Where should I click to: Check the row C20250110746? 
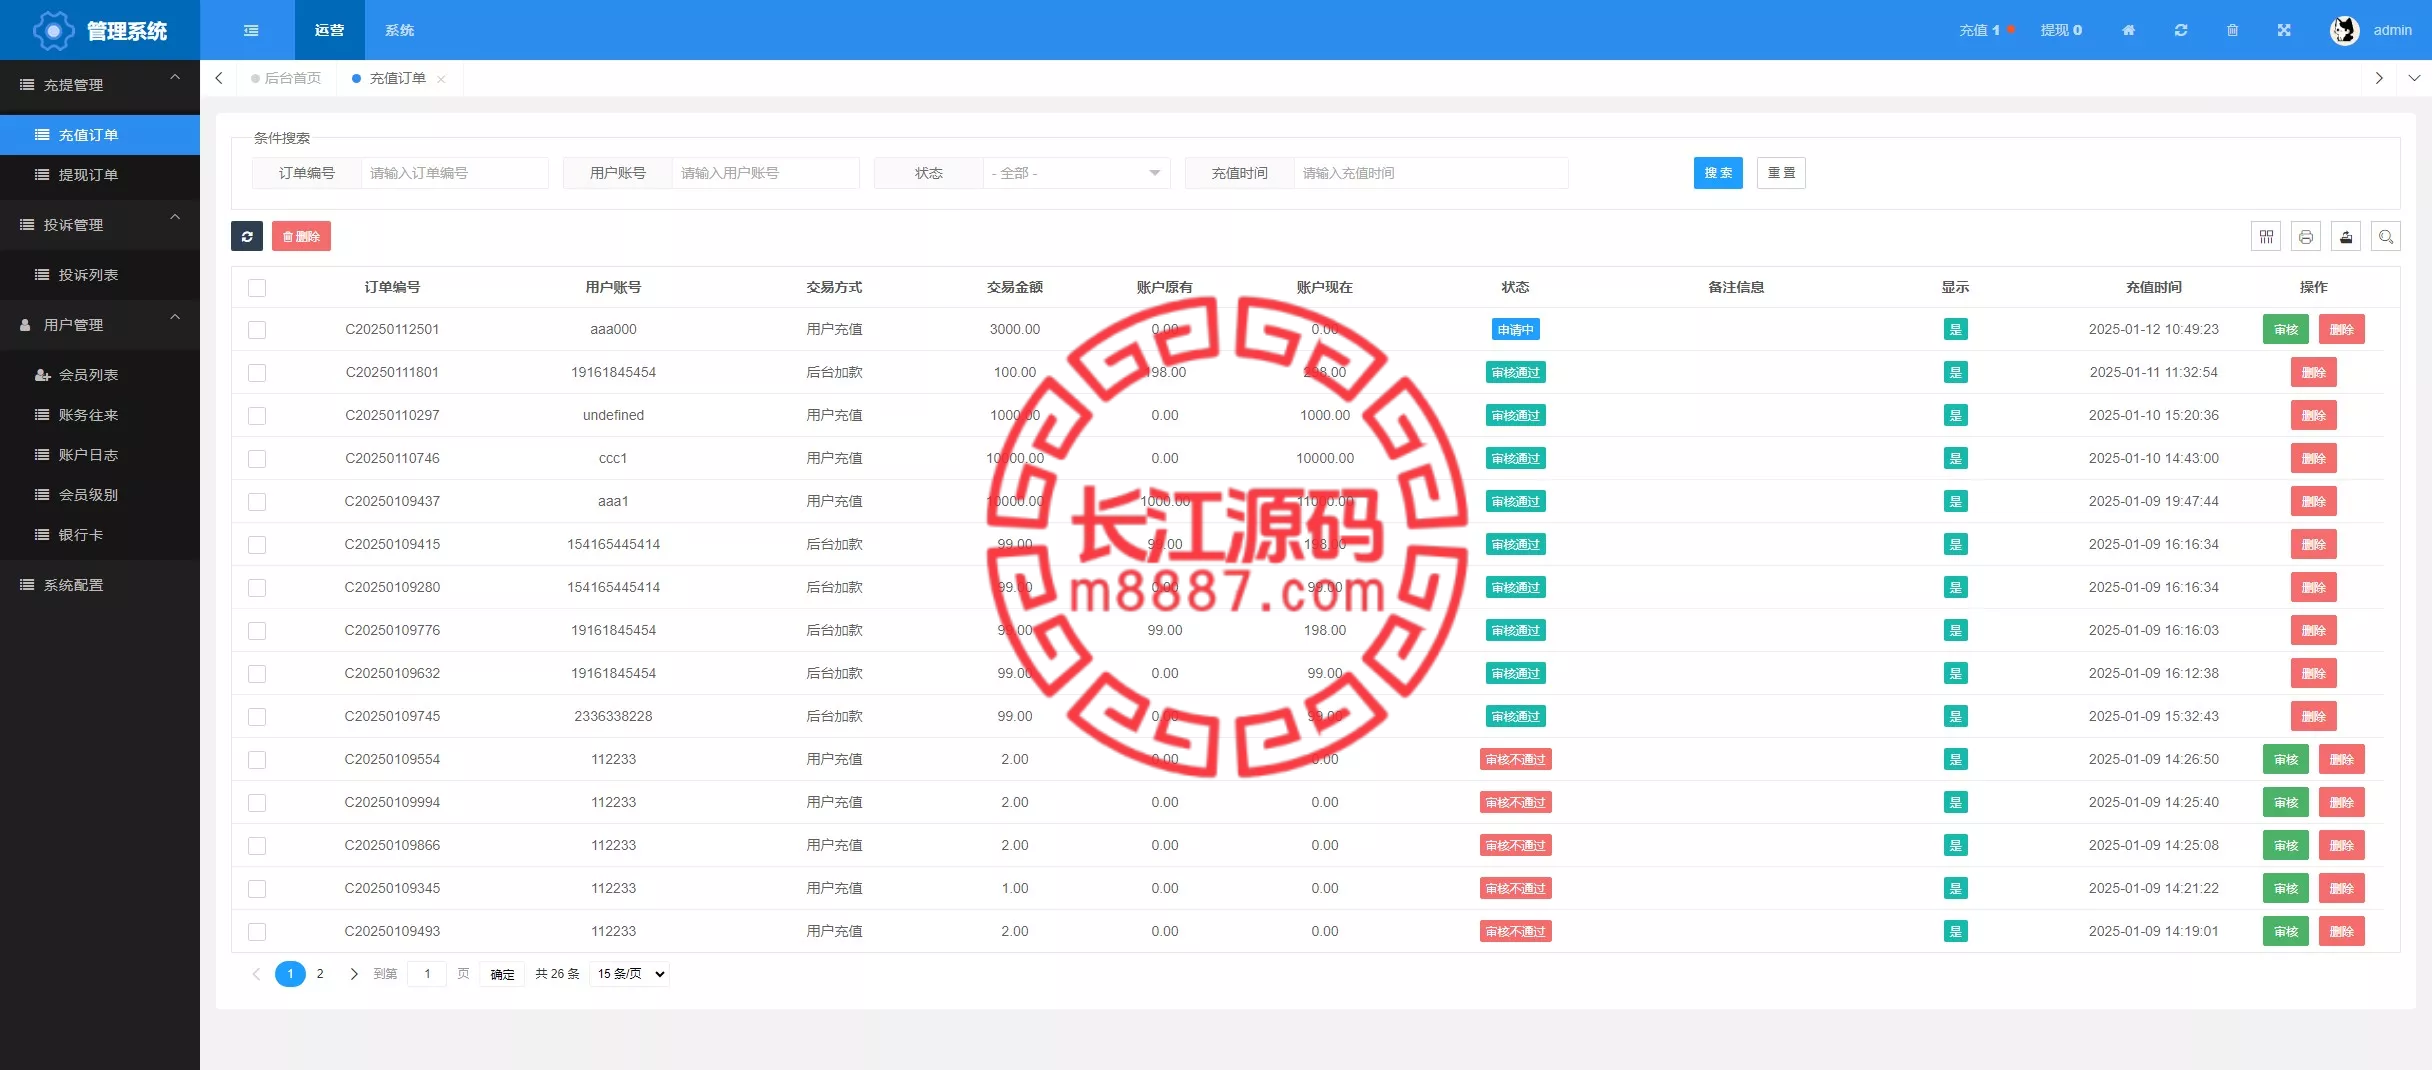tap(257, 459)
